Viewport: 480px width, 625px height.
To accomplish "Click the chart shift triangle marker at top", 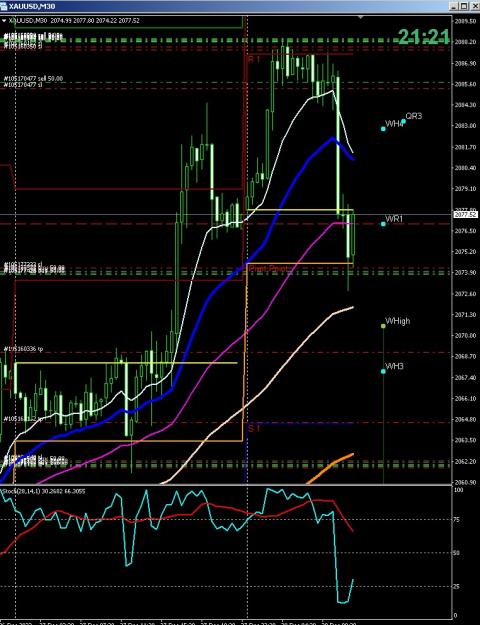I will [x=360, y=17].
